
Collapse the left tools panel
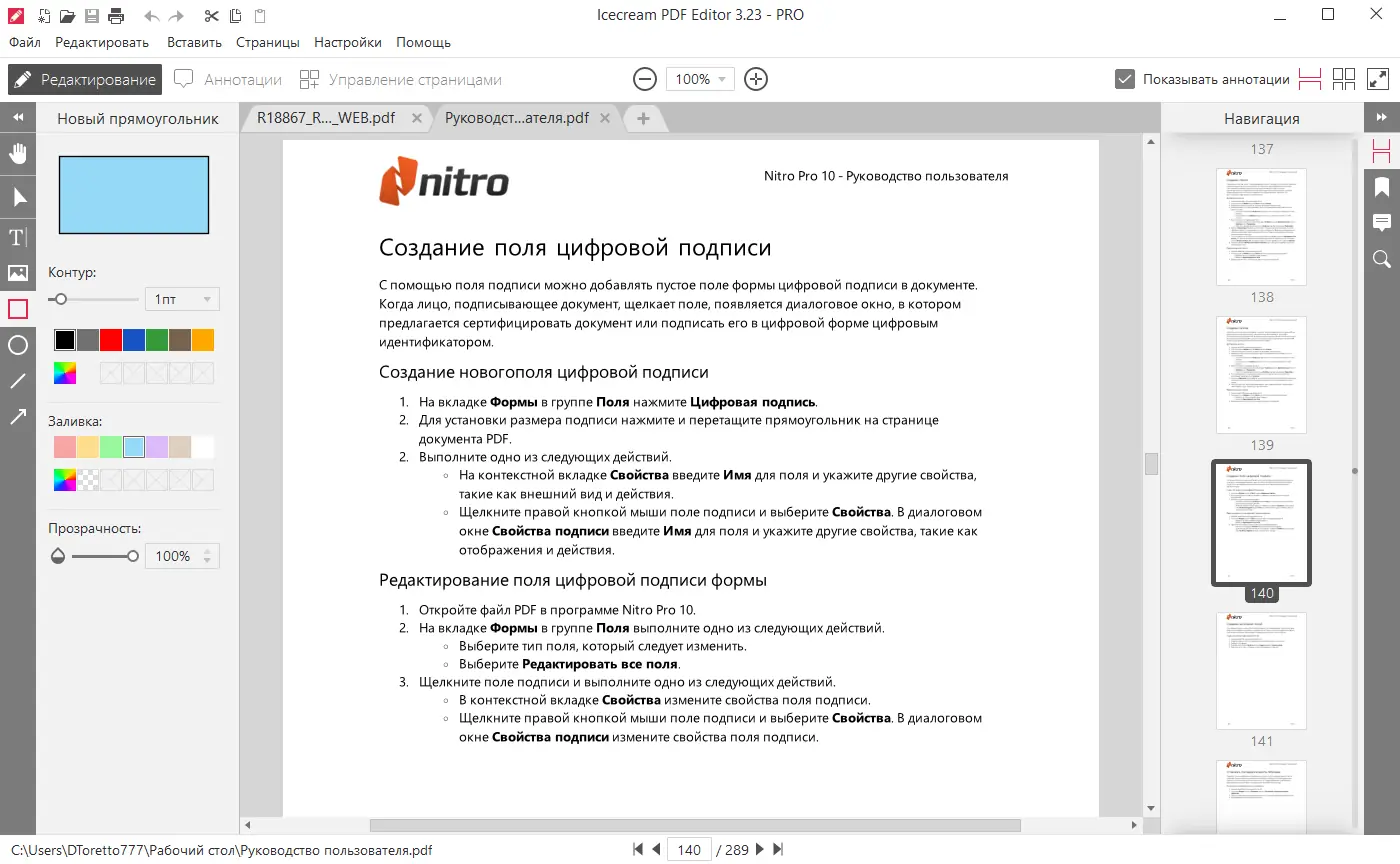[x=17, y=117]
